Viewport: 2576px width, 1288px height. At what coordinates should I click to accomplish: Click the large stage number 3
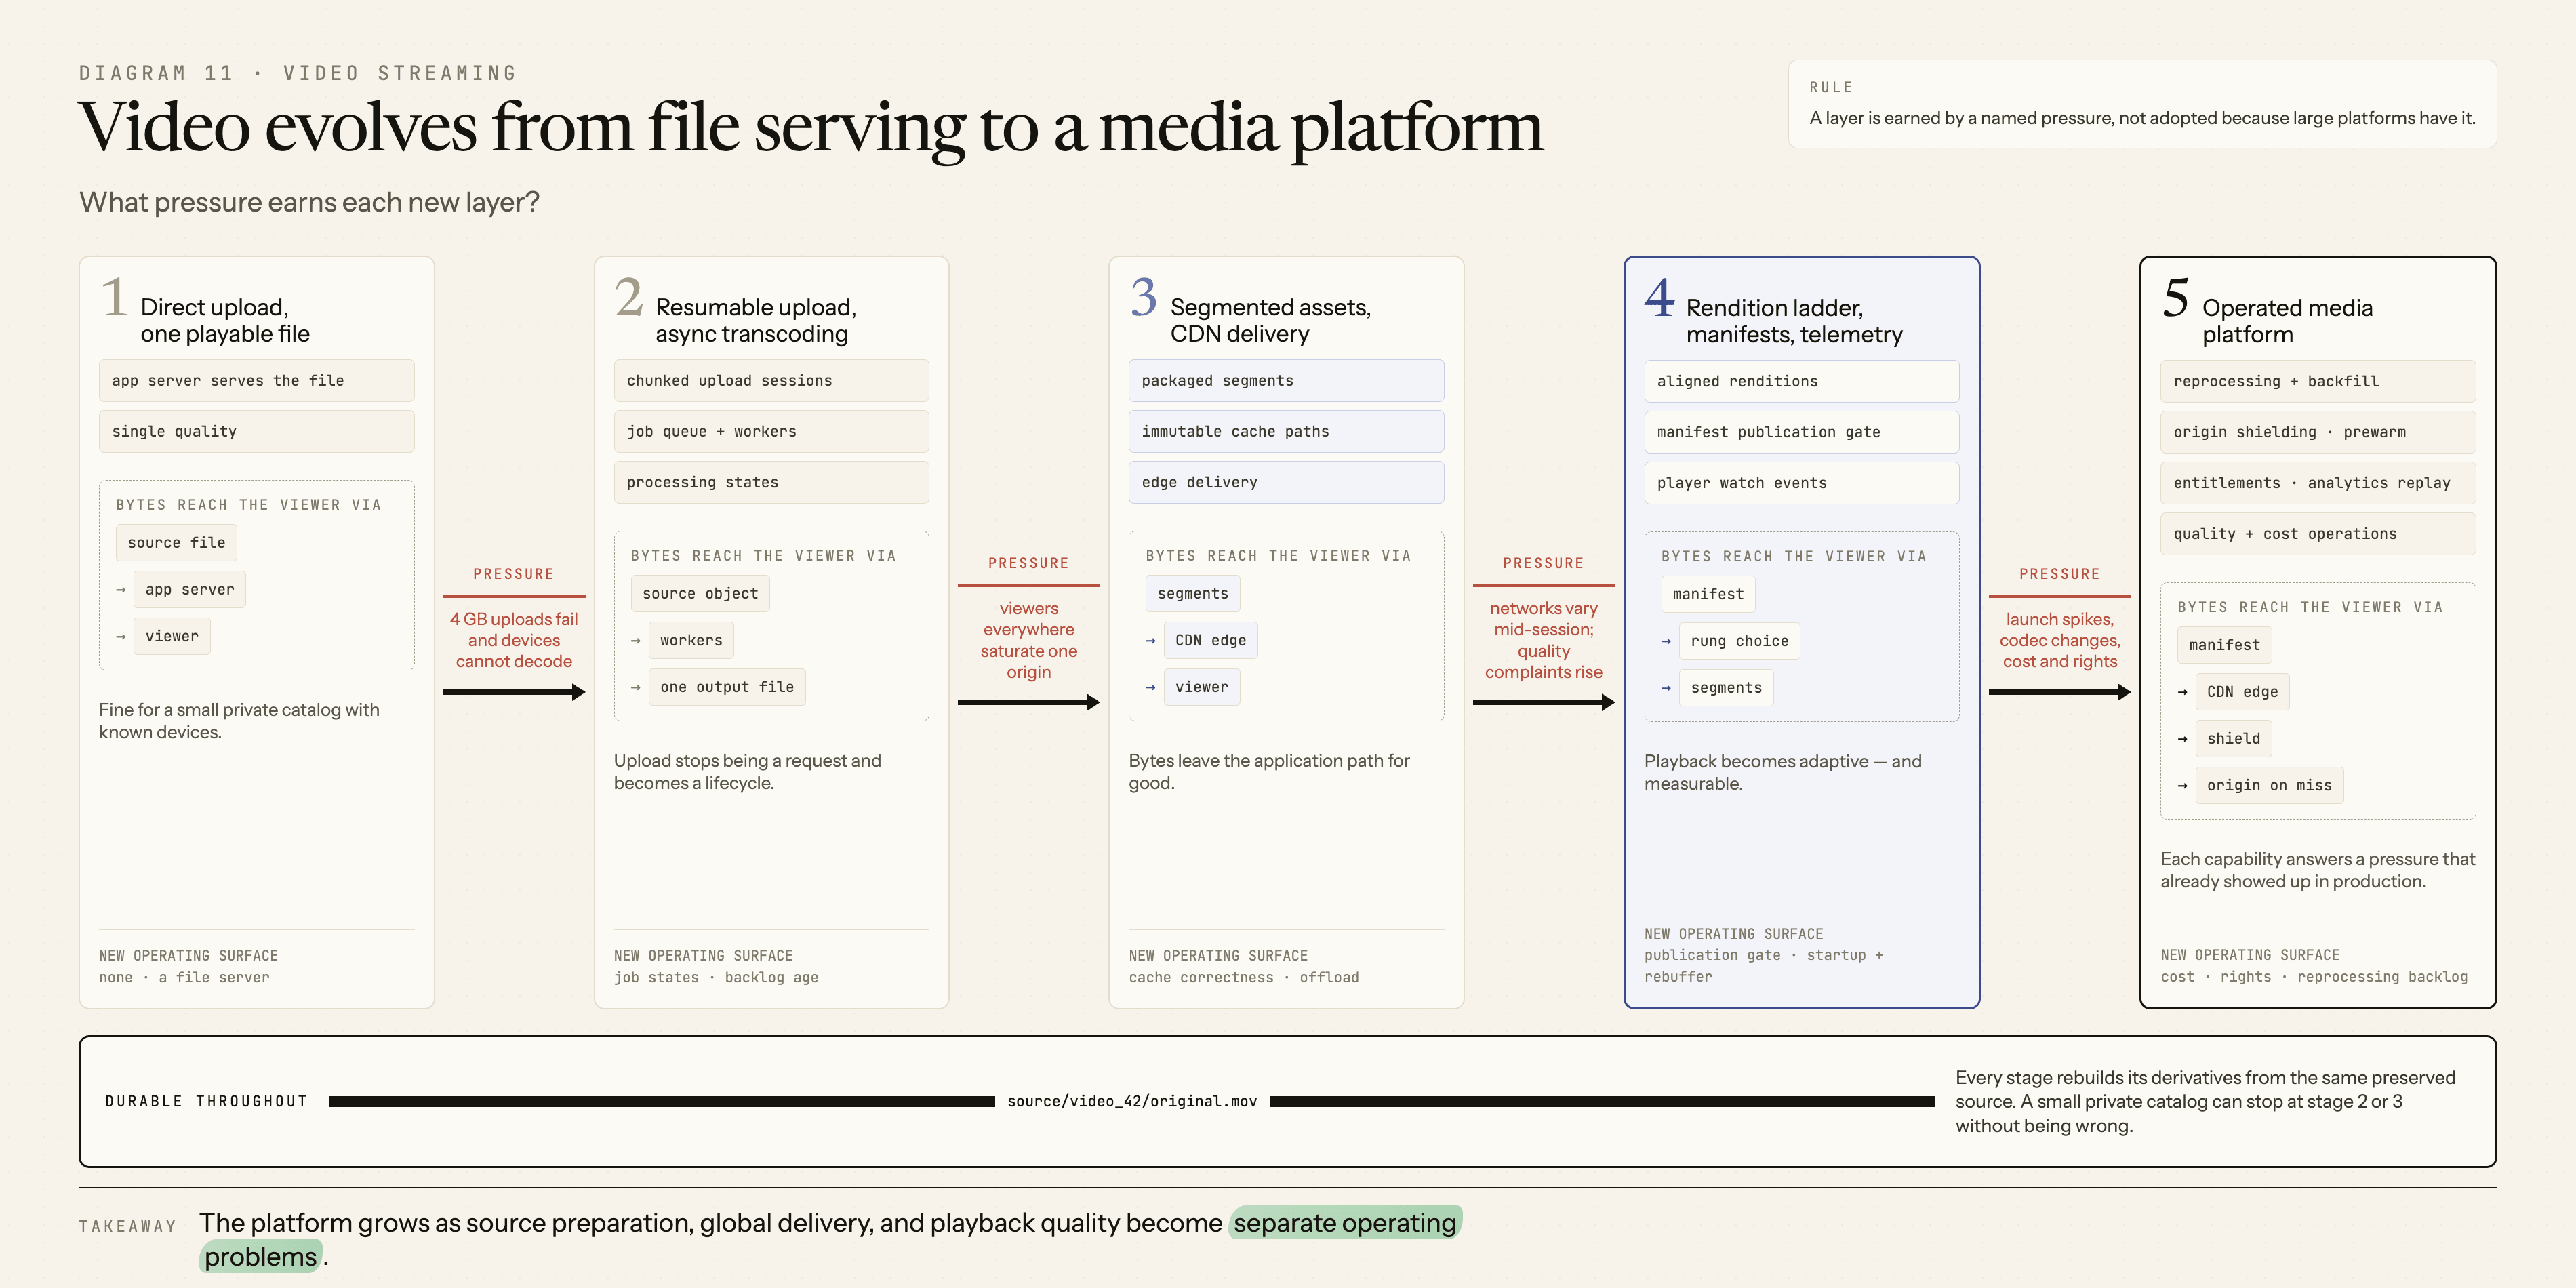1143,298
